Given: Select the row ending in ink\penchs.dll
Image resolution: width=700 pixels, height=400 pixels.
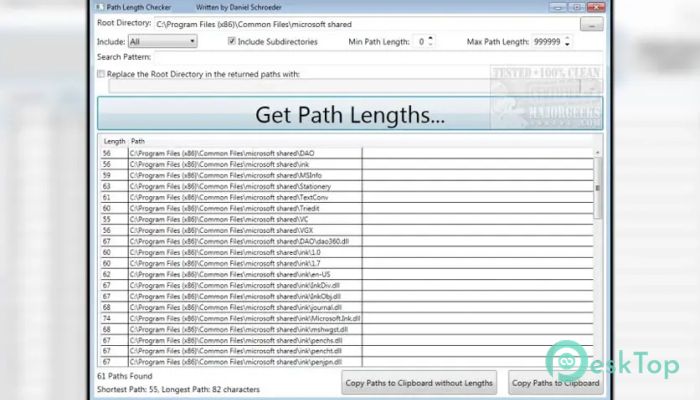Looking at the screenshot, I should 347,340.
